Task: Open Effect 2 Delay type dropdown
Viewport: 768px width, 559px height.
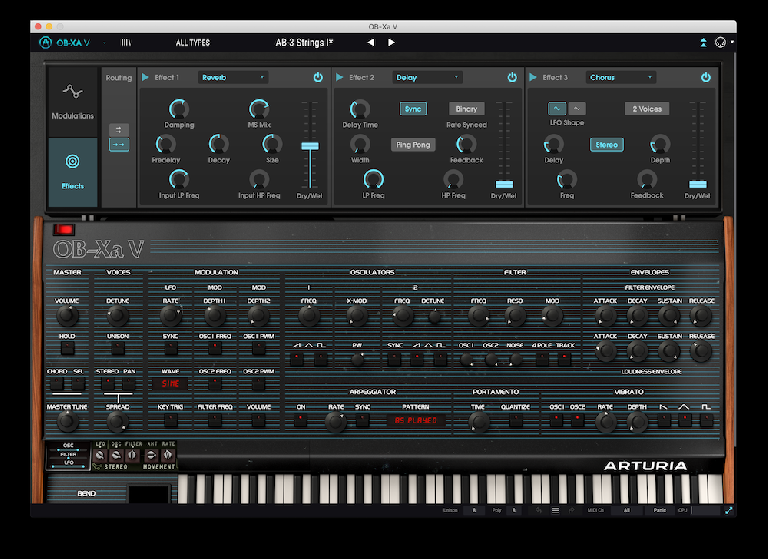Action: tap(427, 77)
